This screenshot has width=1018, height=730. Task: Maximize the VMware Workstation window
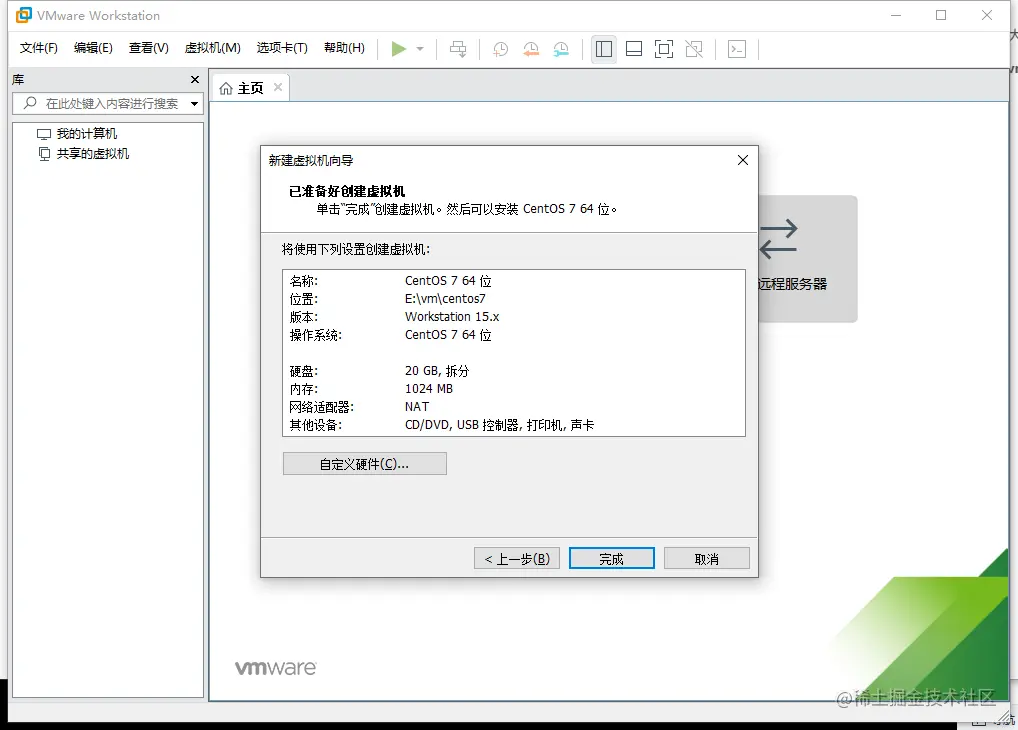click(x=941, y=15)
